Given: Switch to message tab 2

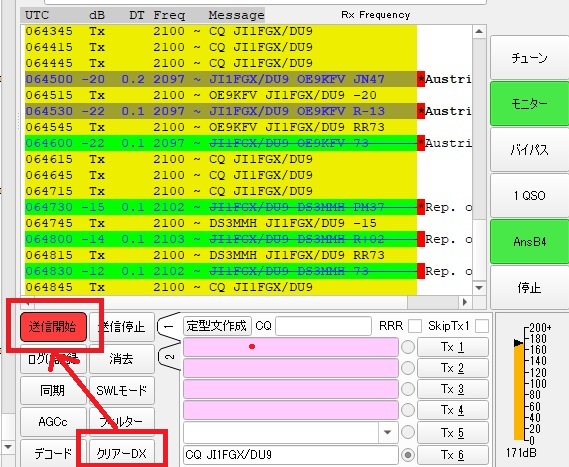Looking at the screenshot, I should point(169,357).
